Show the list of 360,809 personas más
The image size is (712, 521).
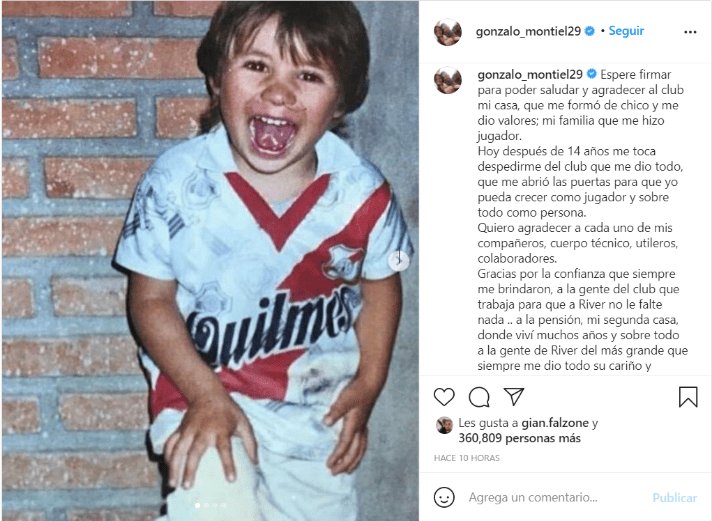click(x=519, y=438)
